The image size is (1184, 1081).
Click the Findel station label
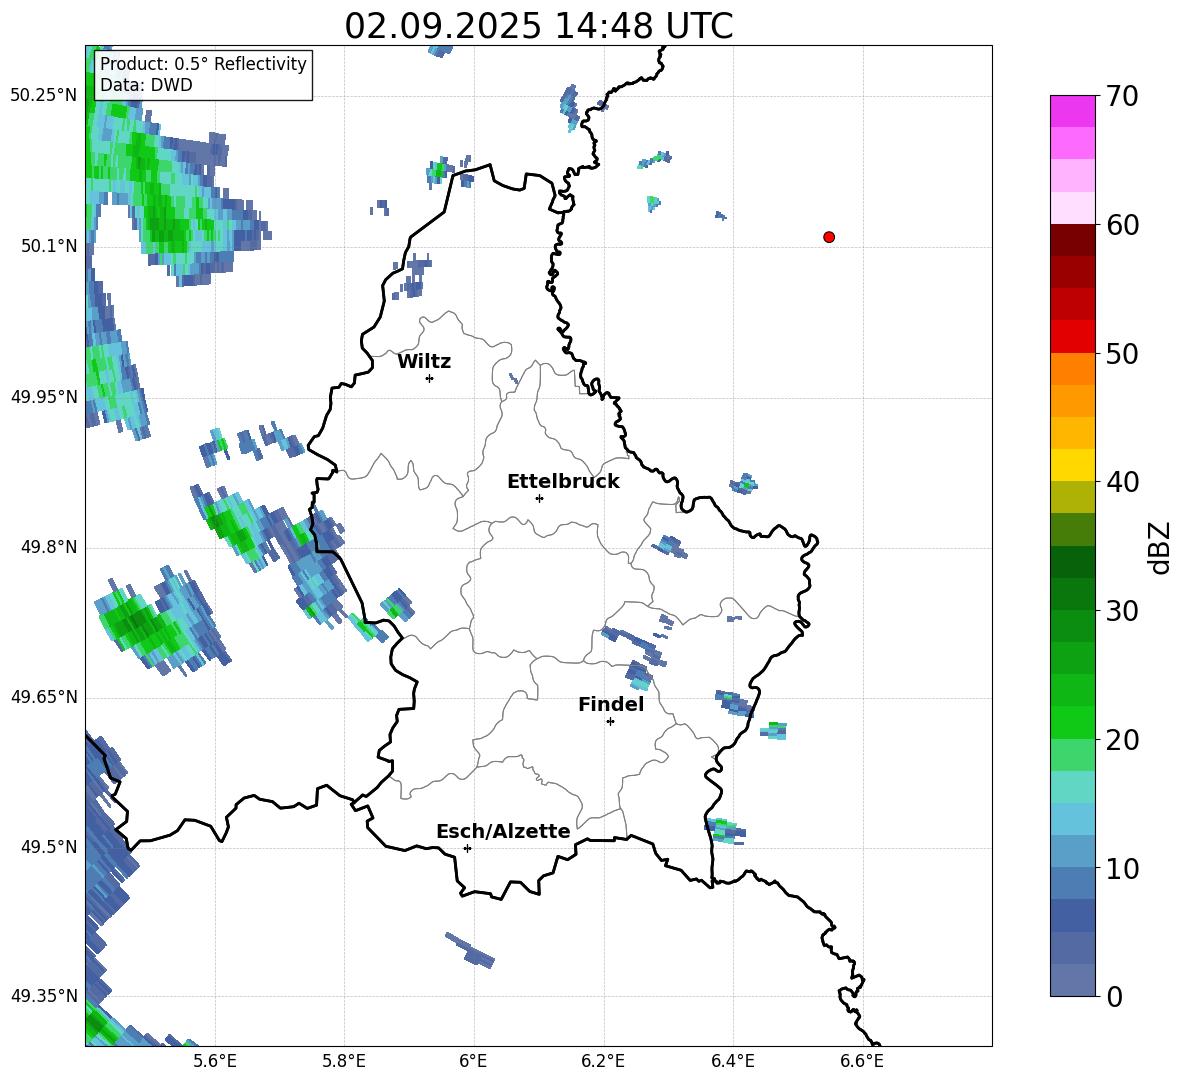pyautogui.click(x=611, y=704)
